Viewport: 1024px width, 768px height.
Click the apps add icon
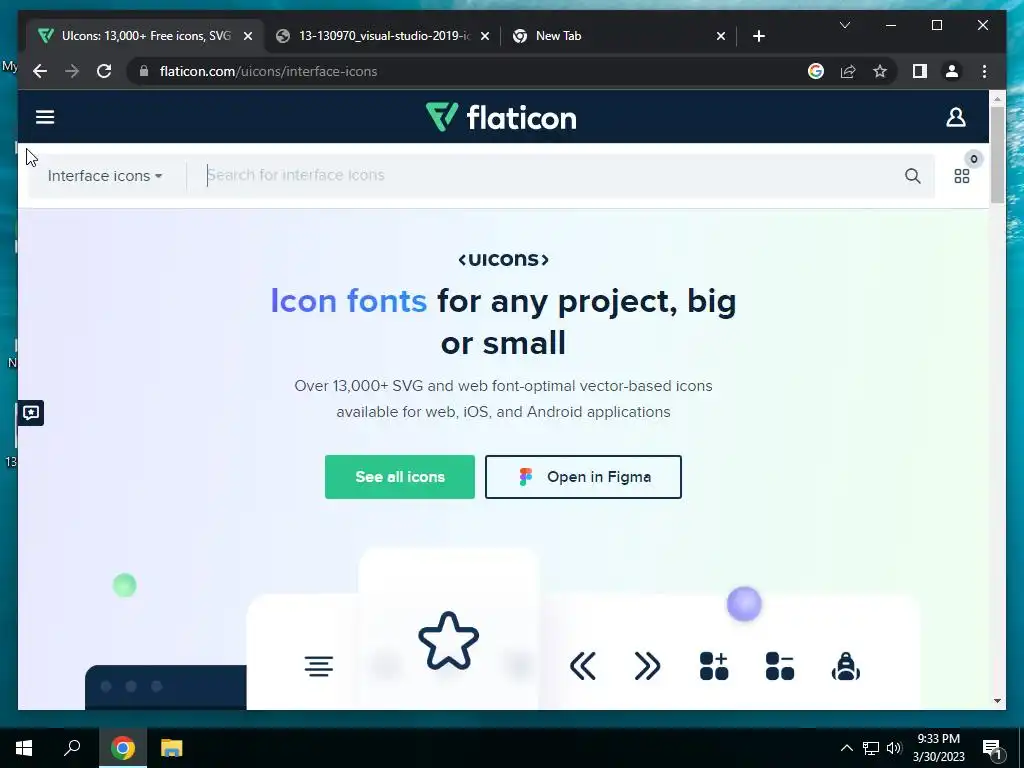tap(714, 666)
